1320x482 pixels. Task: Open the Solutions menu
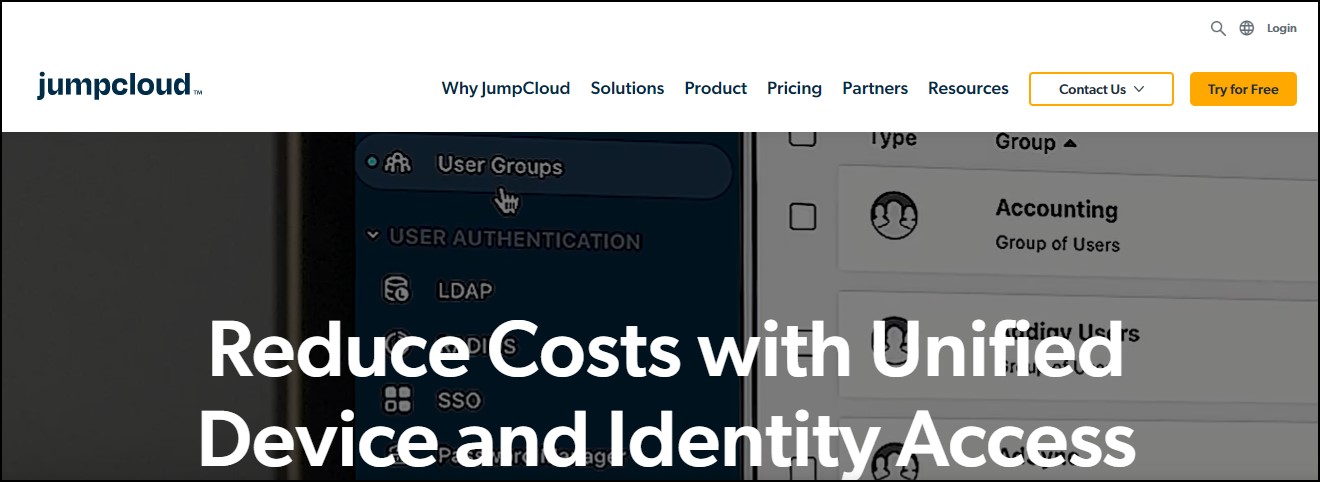coord(627,88)
